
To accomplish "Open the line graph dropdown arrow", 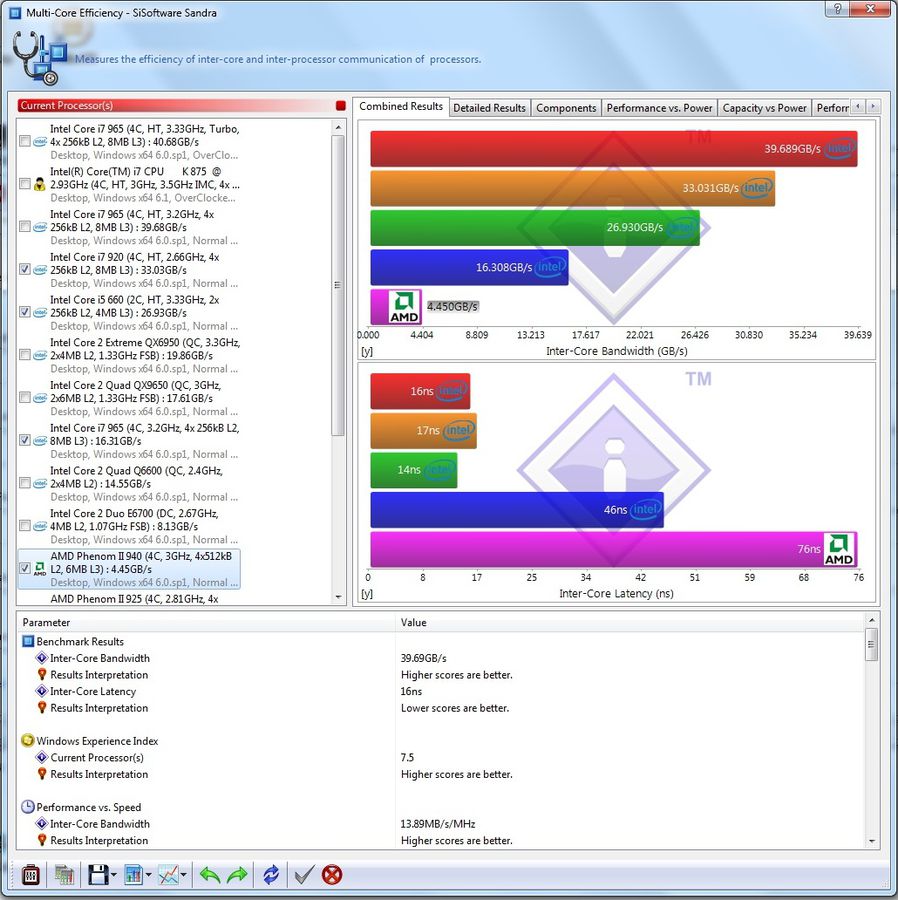I will point(184,875).
